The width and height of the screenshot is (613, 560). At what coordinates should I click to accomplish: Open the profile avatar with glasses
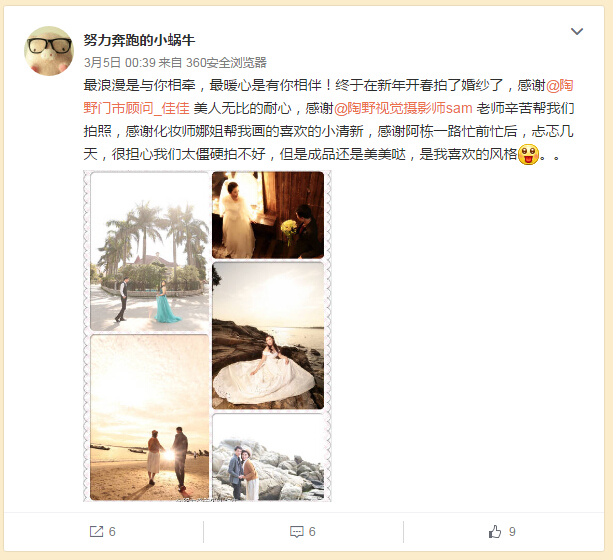pyautogui.click(x=49, y=51)
